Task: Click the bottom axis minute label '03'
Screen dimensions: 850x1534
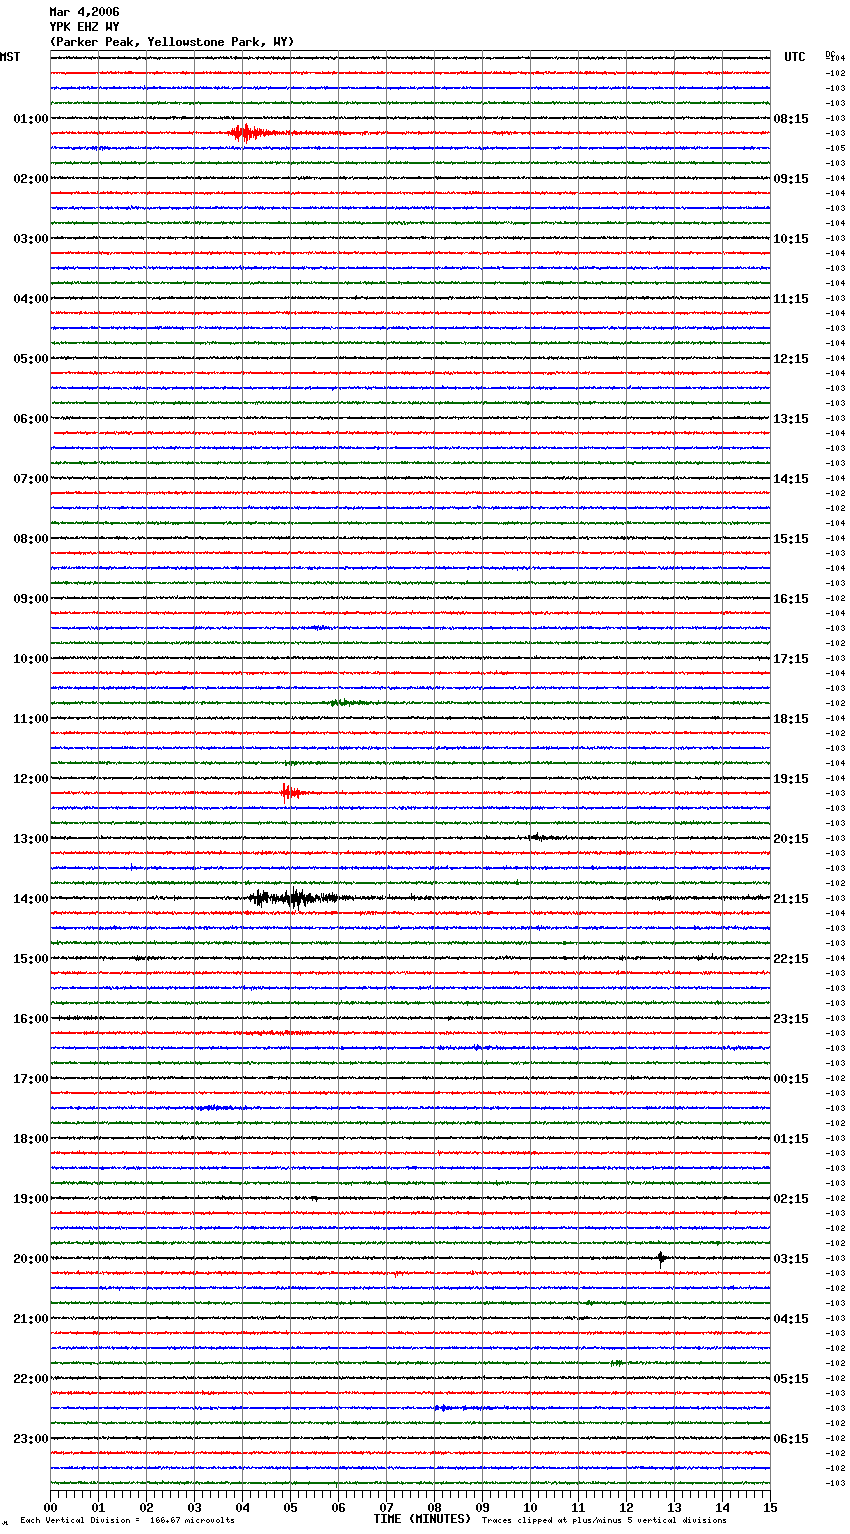Action: [194, 1507]
